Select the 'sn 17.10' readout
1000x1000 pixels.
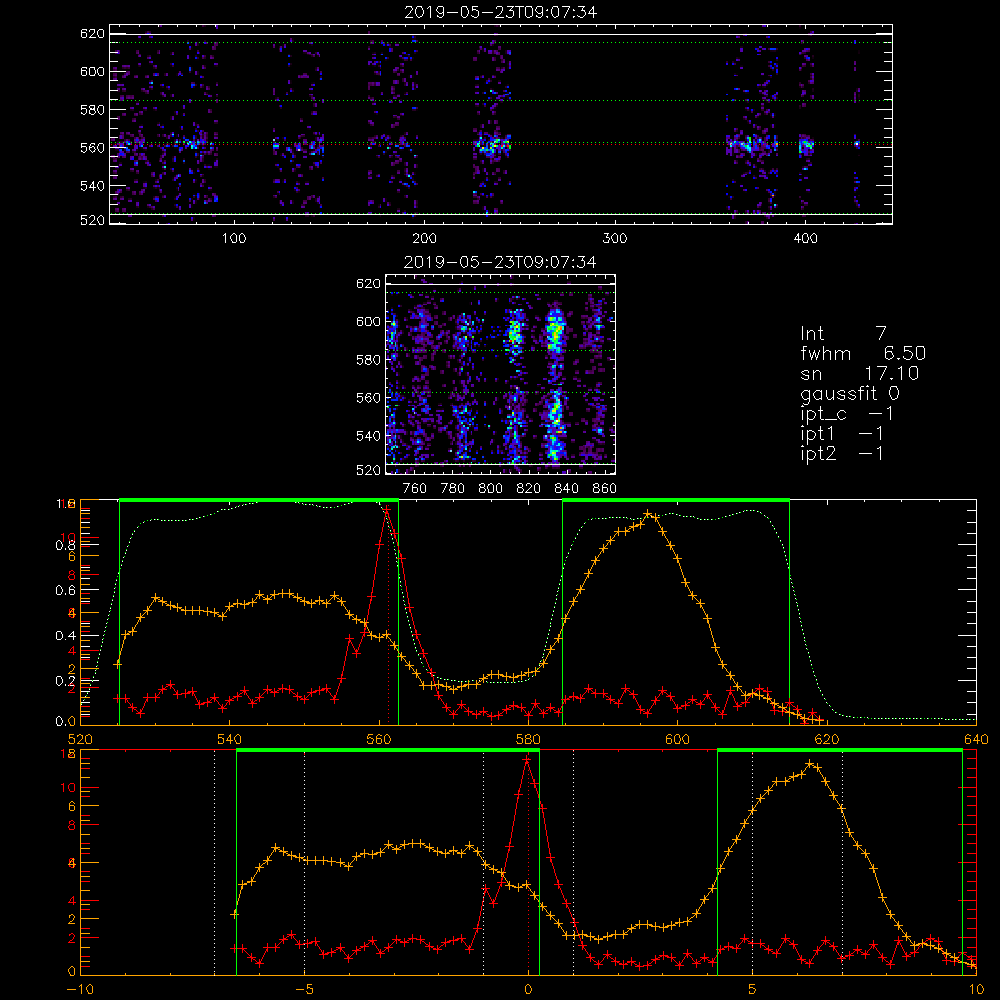click(860, 373)
